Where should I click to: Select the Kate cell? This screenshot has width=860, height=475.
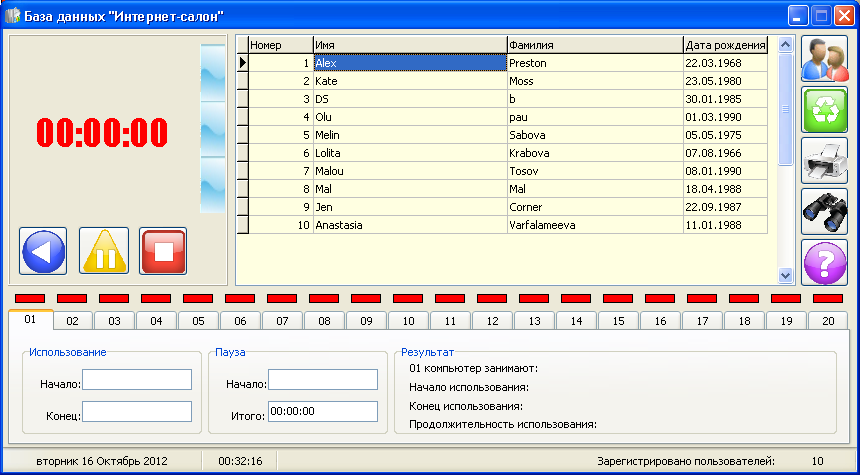pyautogui.click(x=410, y=81)
